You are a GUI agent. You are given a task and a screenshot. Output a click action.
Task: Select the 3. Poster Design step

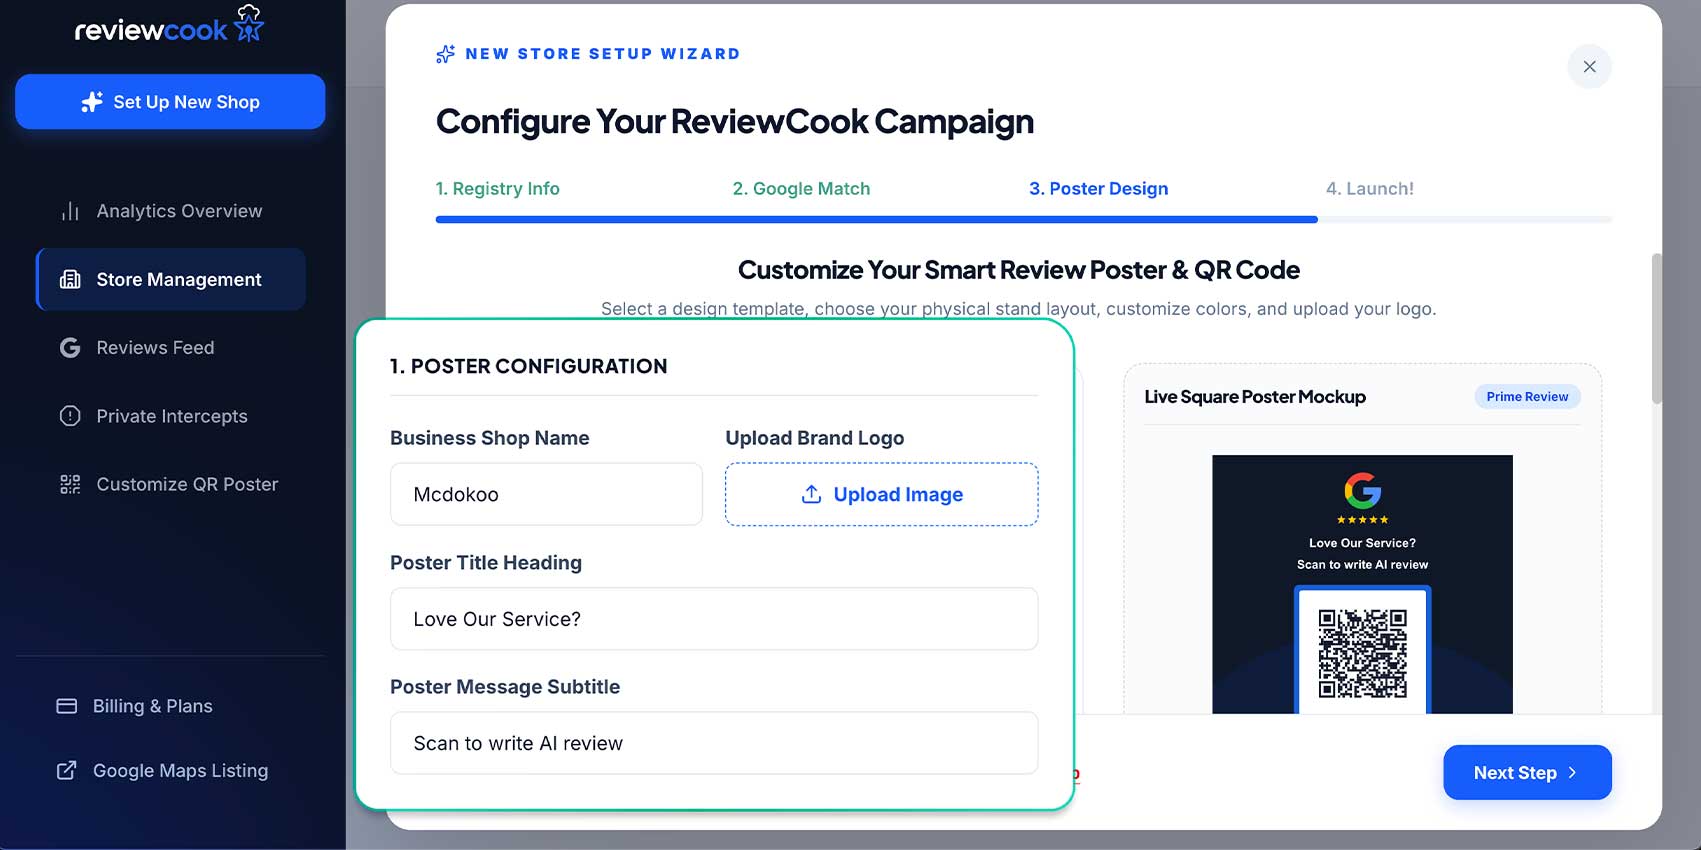1098,188
